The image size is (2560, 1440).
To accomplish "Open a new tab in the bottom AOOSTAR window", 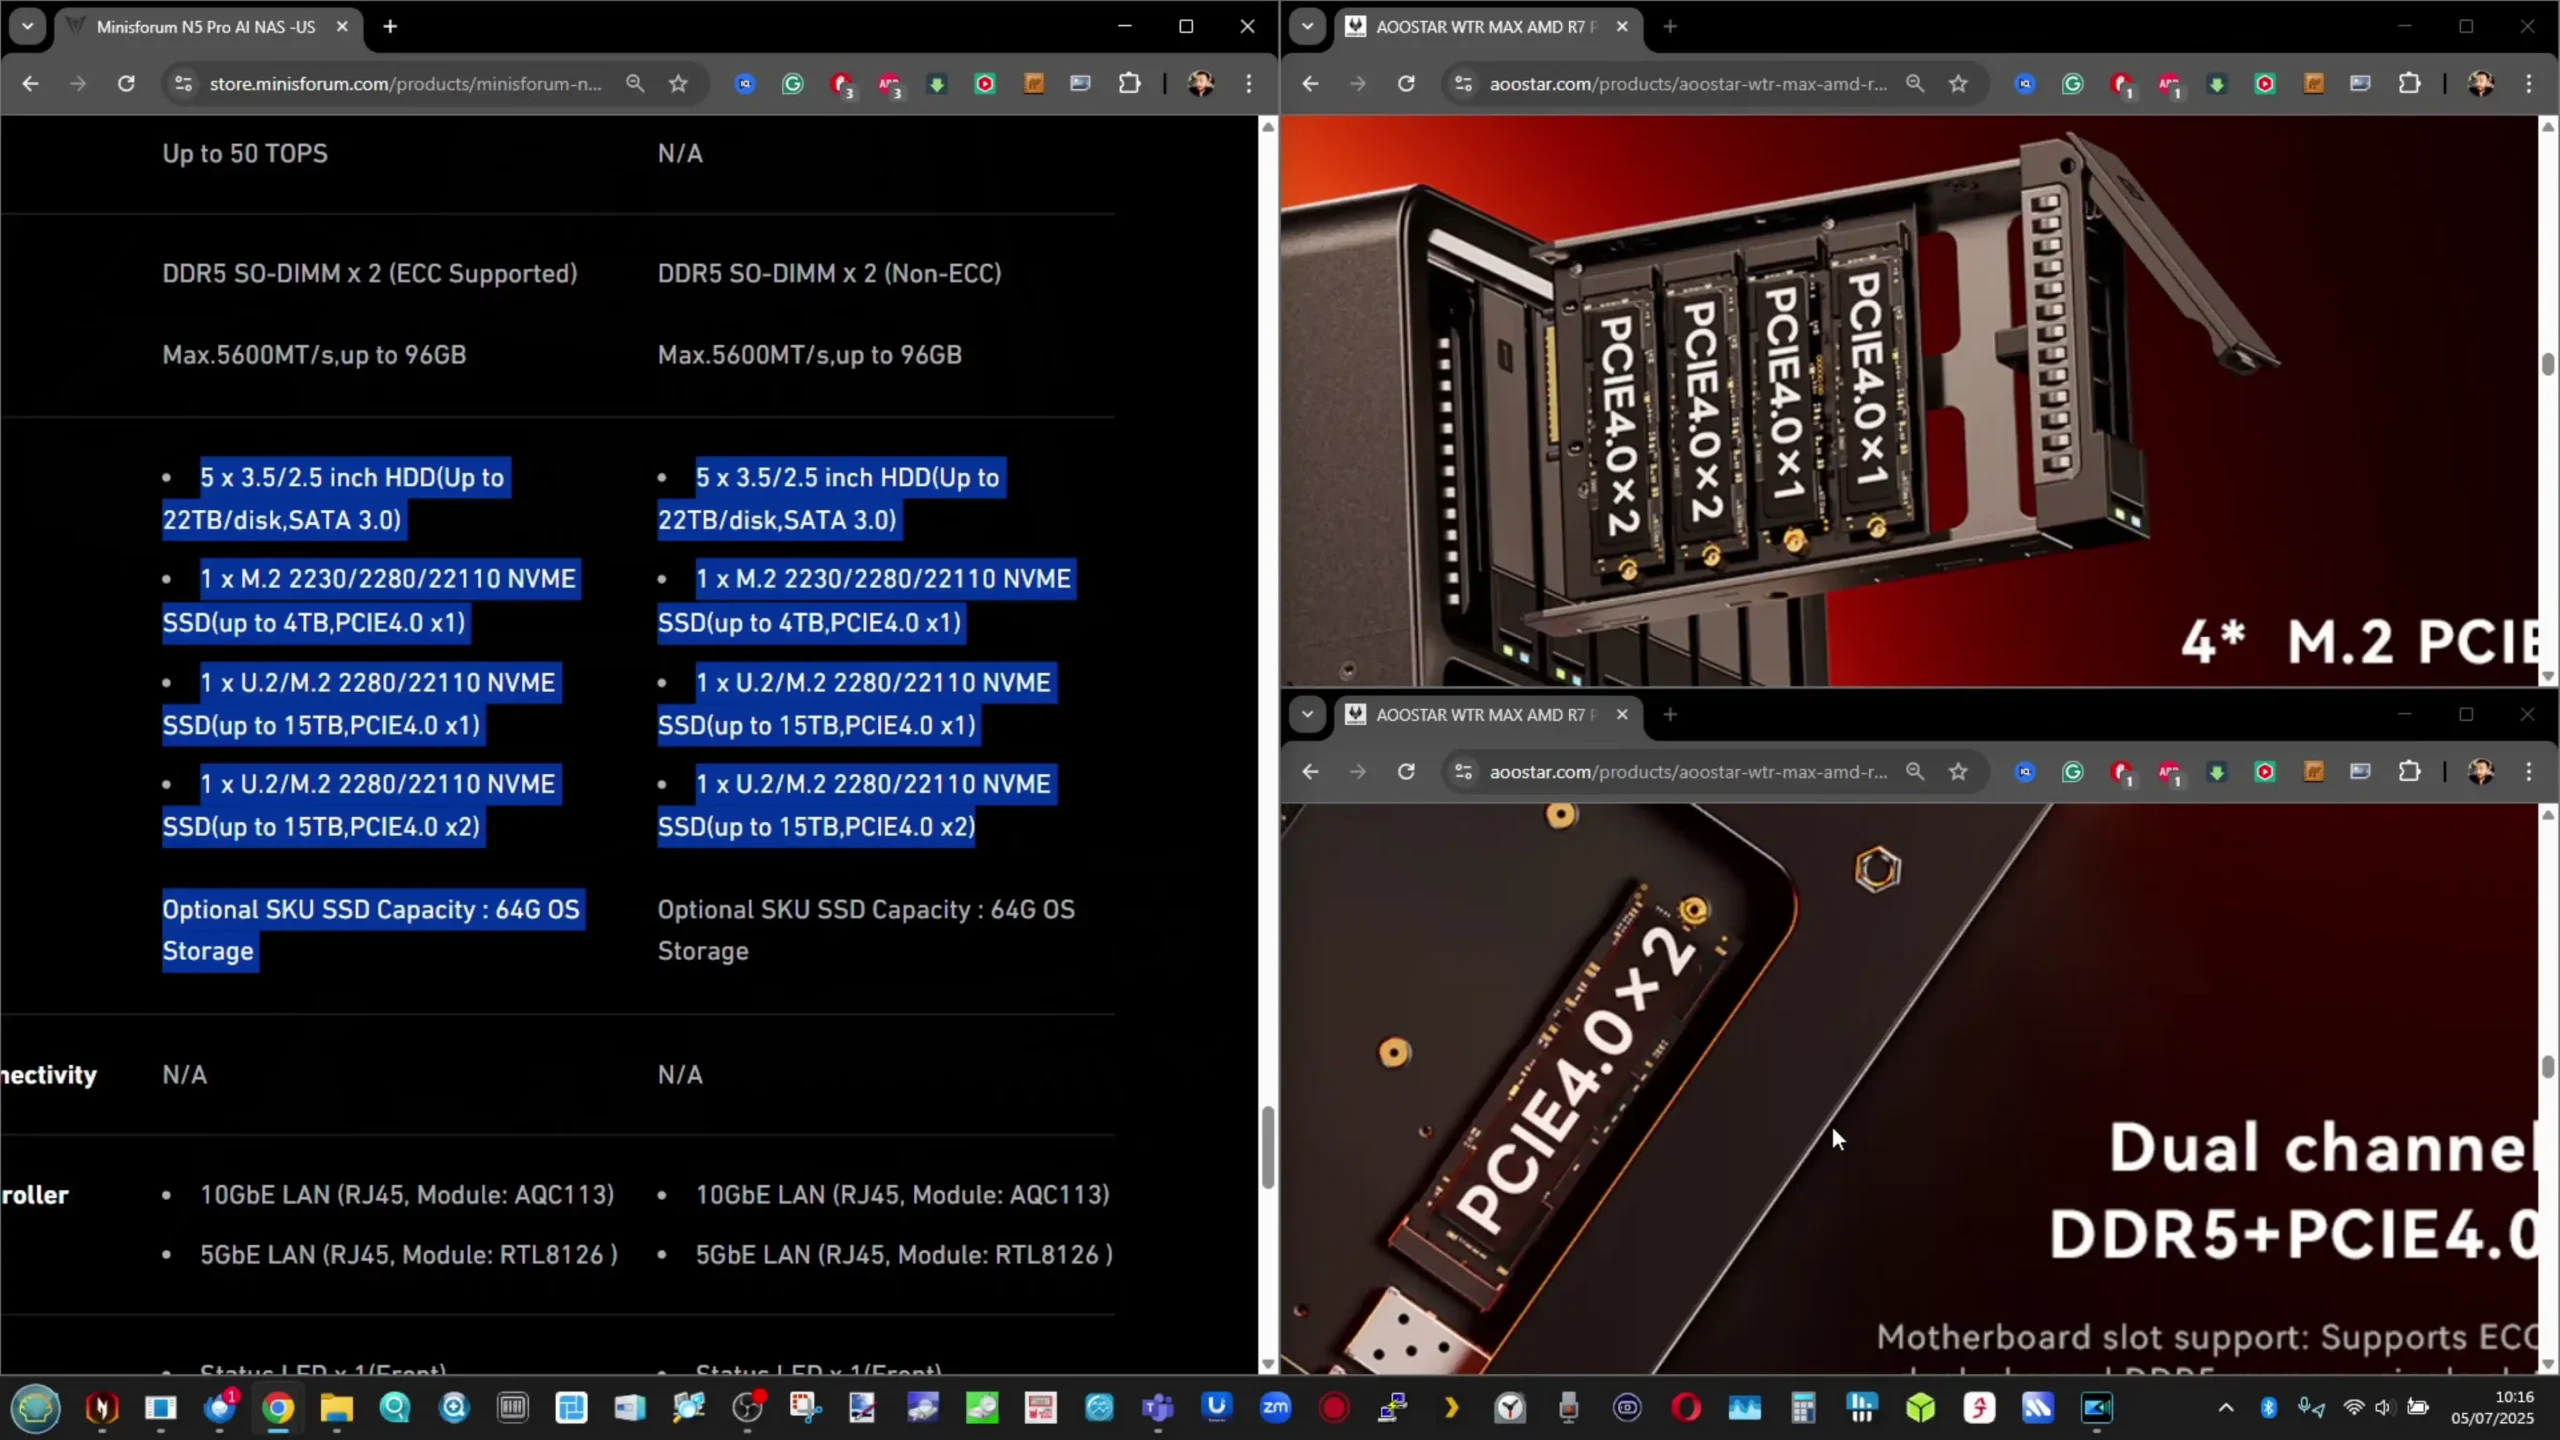I will tap(1670, 715).
